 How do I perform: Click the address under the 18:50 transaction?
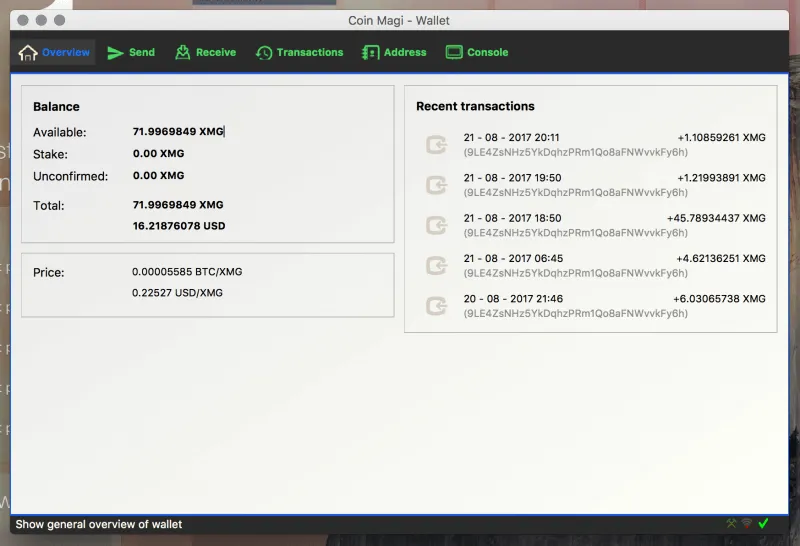click(576, 233)
